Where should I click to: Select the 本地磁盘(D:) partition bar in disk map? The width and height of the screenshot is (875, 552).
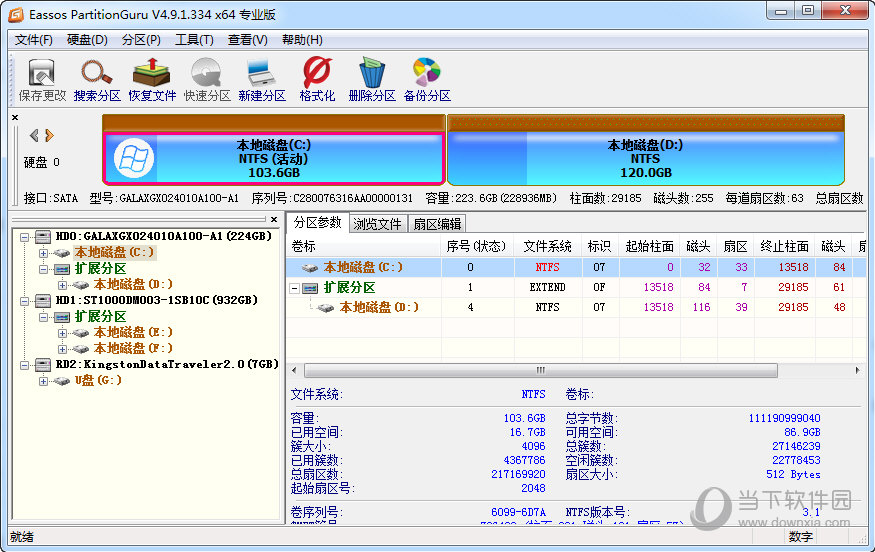coord(645,158)
